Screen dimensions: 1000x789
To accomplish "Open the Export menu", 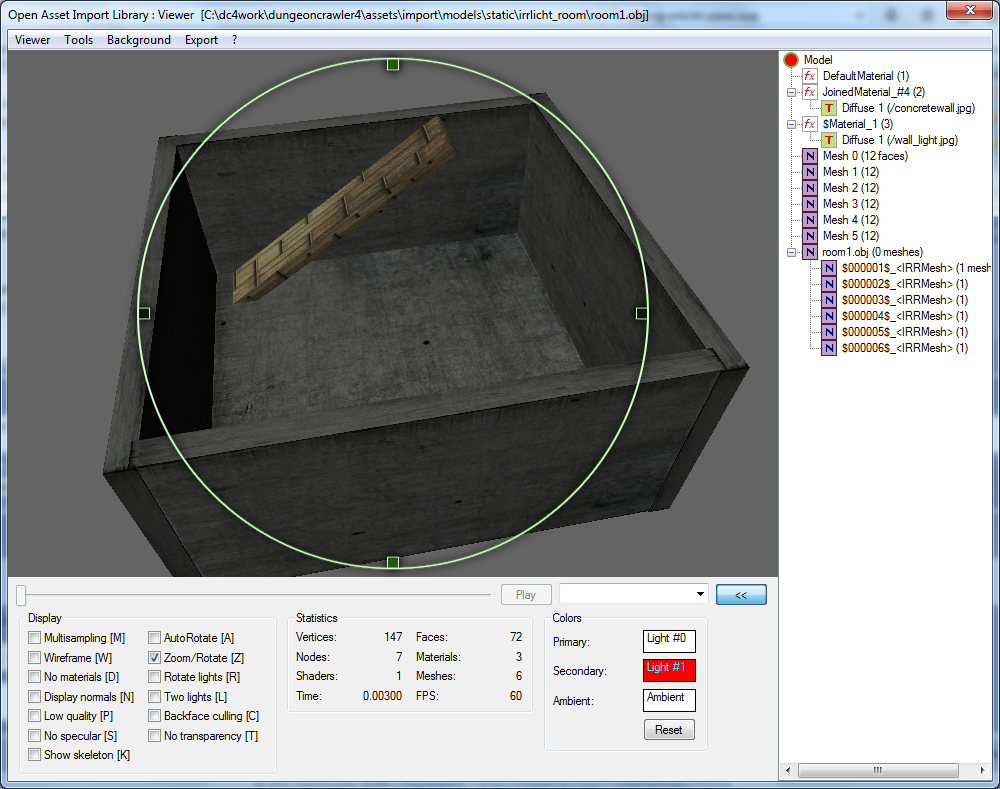I will click(x=201, y=40).
